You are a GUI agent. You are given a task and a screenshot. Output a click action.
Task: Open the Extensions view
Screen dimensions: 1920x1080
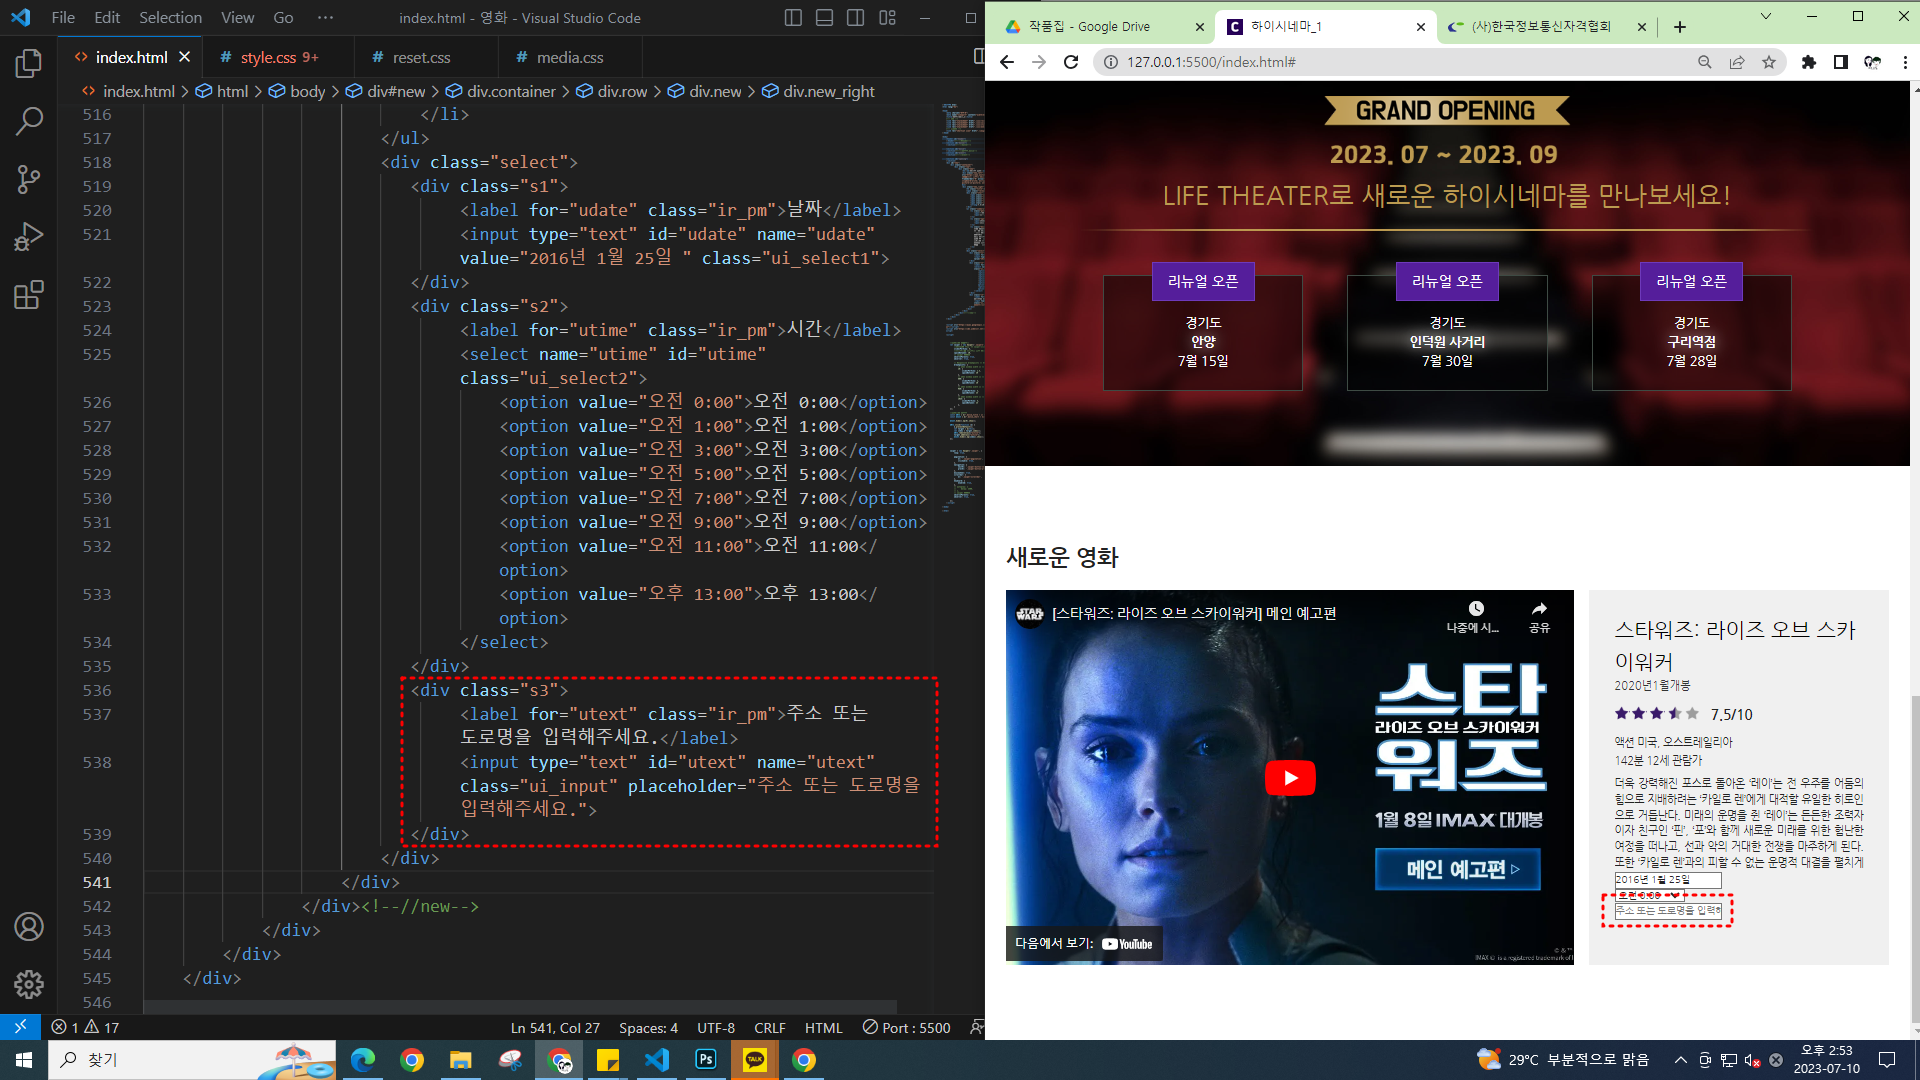(x=29, y=295)
